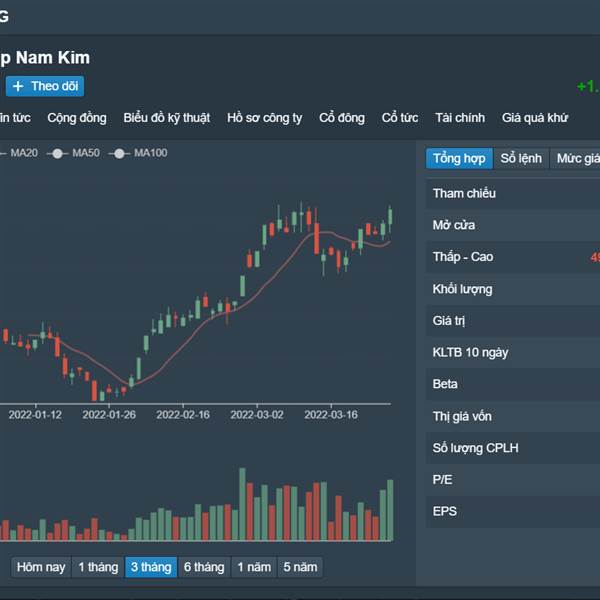Click the Số lượng CPLH row label
Screen dimensions: 600x600
[476, 448]
